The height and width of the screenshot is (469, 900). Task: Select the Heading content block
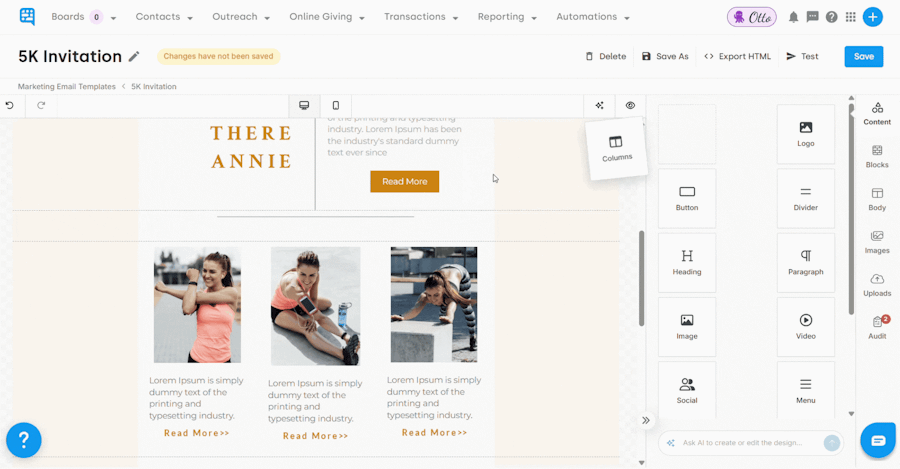click(687, 263)
